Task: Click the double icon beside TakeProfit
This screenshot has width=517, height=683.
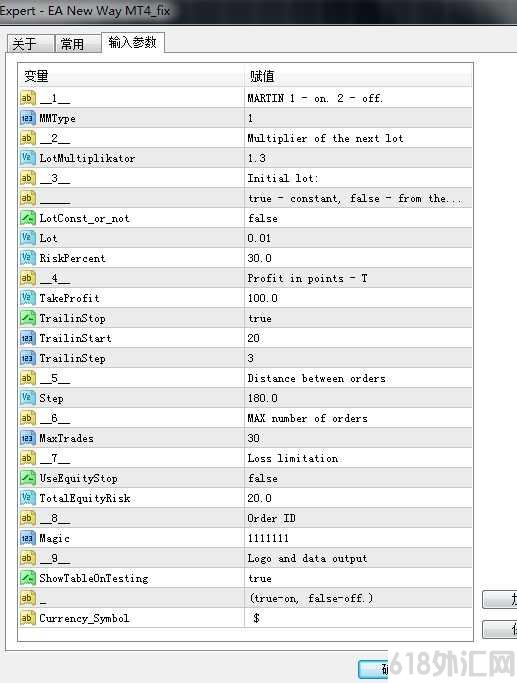Action: [x=27, y=298]
